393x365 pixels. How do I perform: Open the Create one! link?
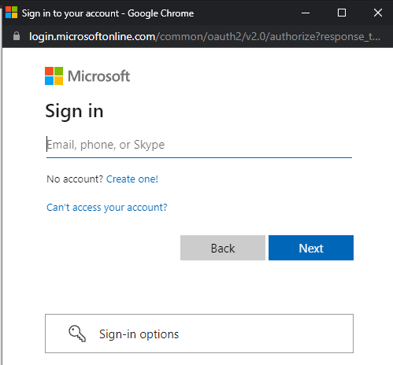click(x=132, y=179)
